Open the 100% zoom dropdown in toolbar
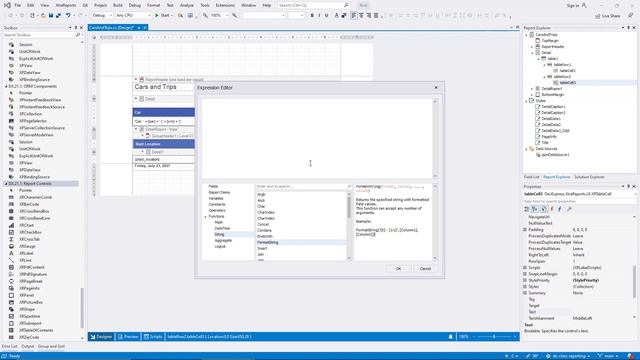 pyautogui.click(x=220, y=16)
